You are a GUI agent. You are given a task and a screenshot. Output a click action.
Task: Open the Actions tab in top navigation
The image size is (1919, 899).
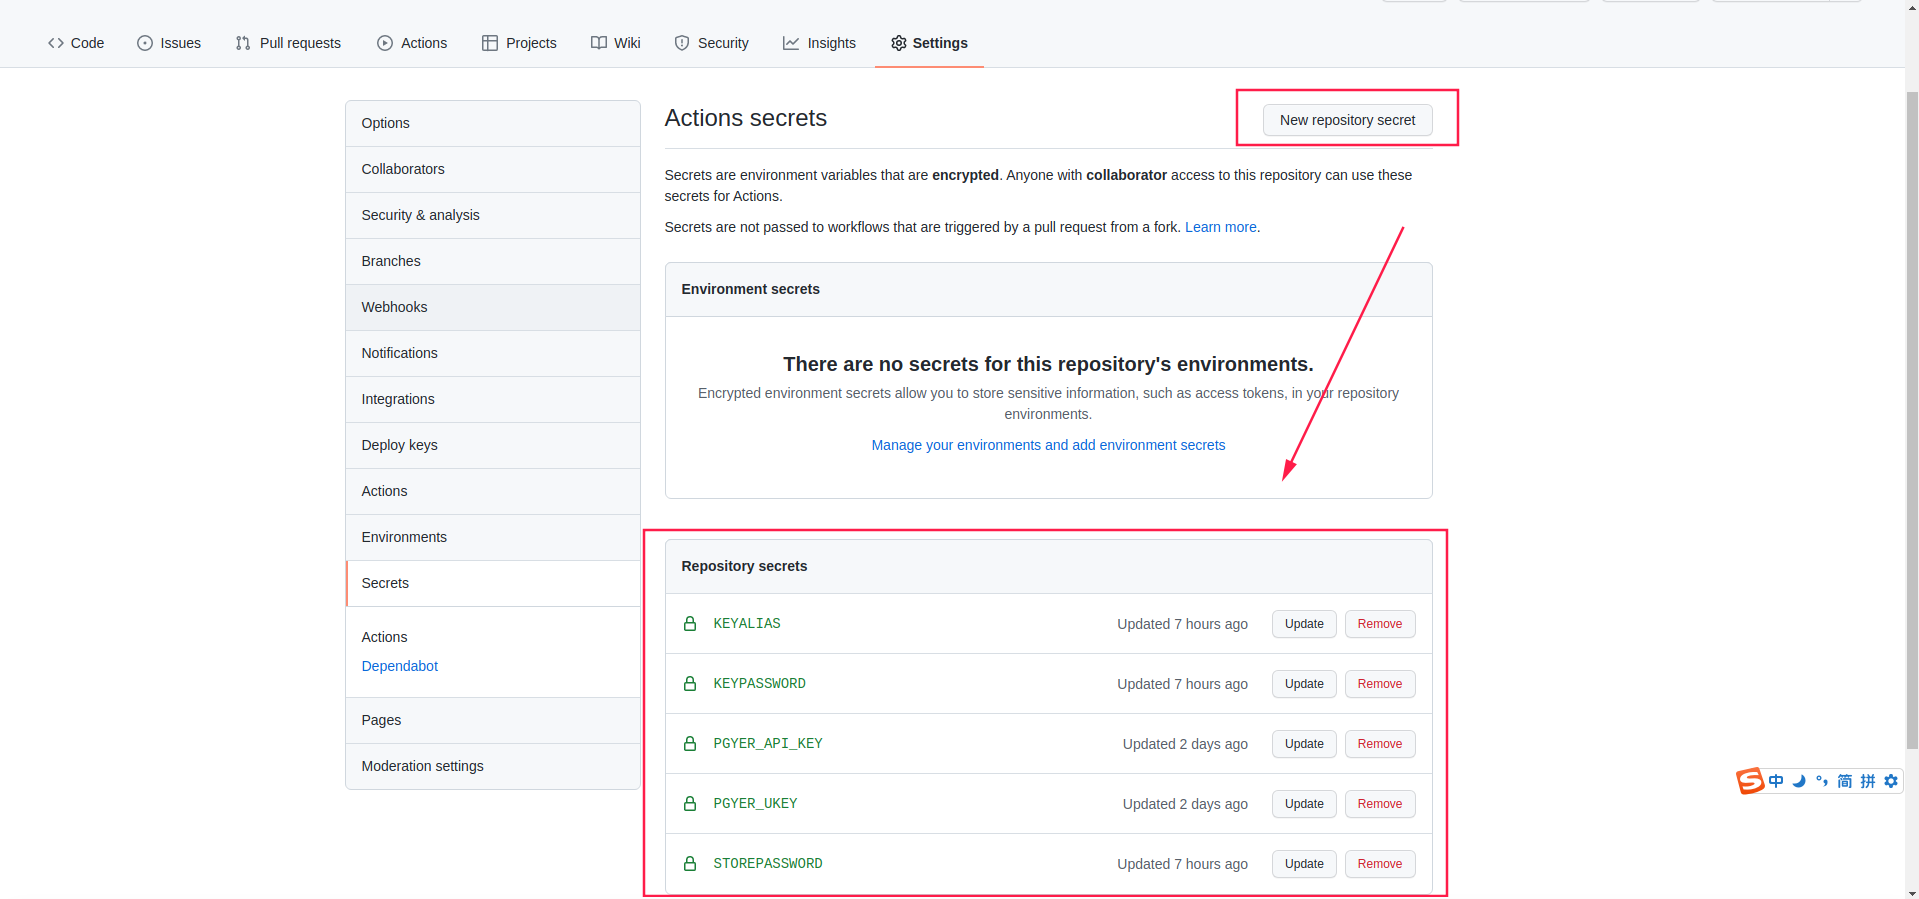coord(412,43)
